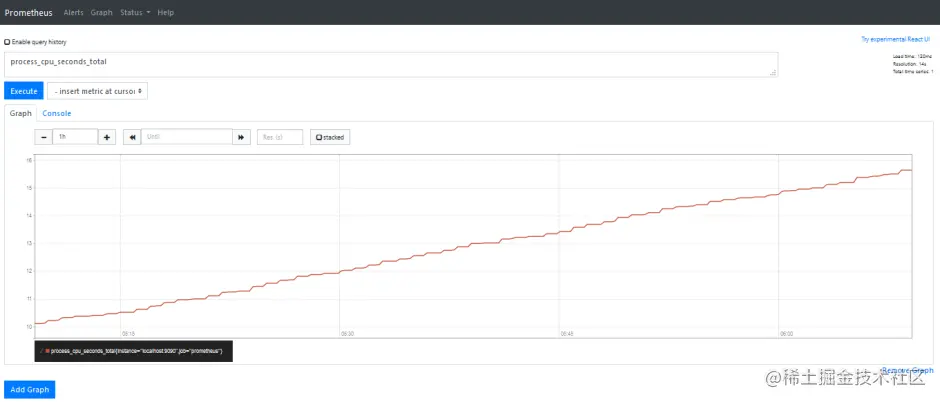Click the legend entry process_cpu_seconds_total series
The height and width of the screenshot is (402, 940).
coord(137,351)
